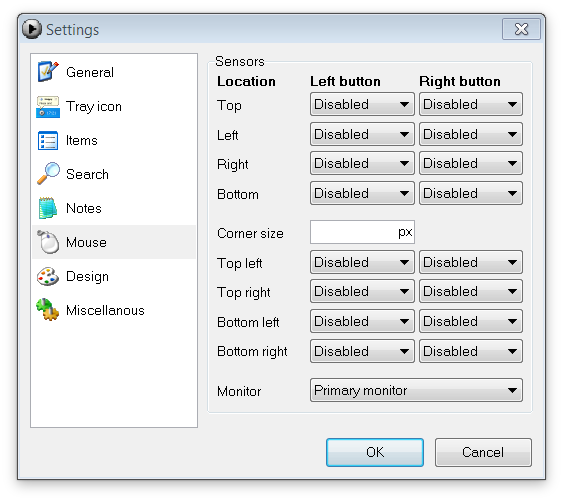Click the Monitor label
563x501 pixels.
239,391
